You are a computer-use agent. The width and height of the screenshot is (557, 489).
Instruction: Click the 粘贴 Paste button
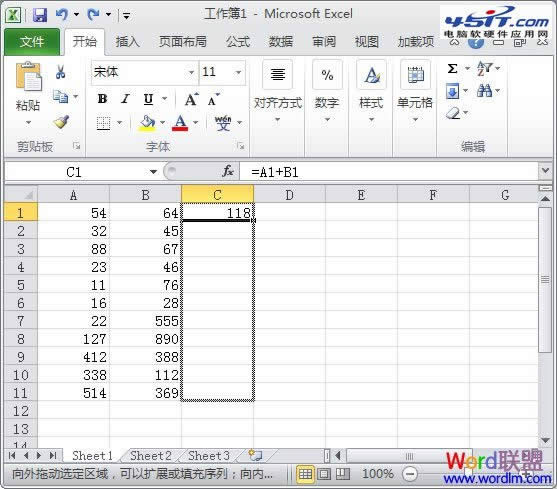[28, 93]
